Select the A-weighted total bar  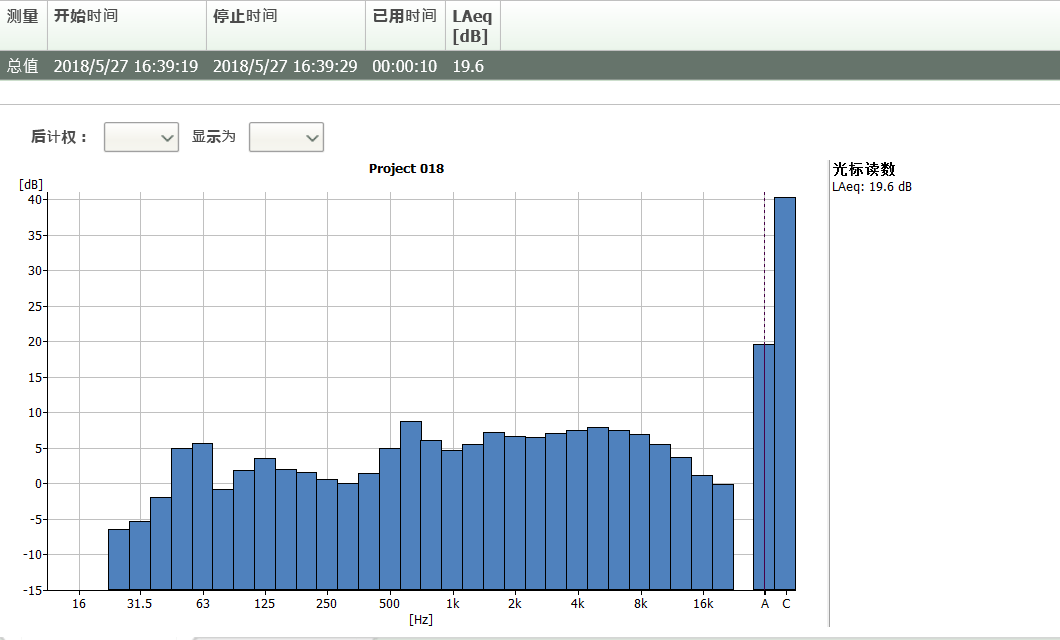coord(764,466)
